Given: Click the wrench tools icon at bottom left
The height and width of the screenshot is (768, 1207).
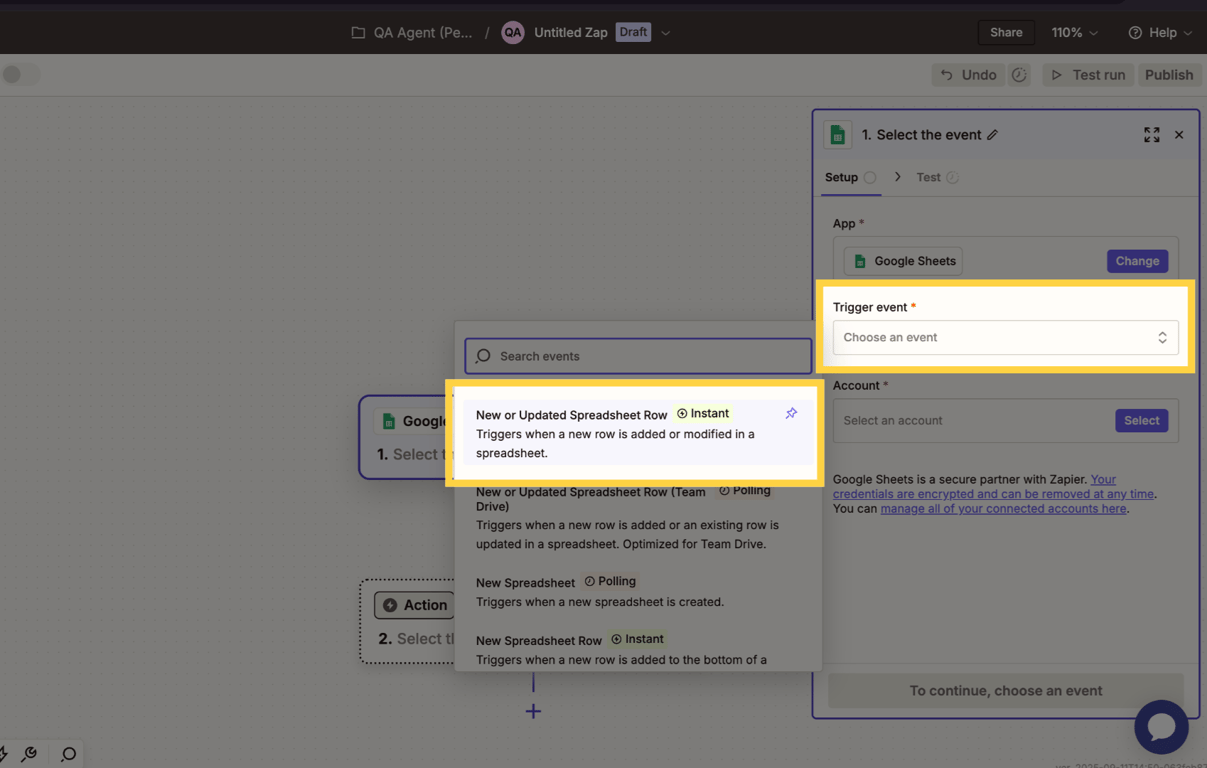Looking at the screenshot, I should (x=30, y=754).
